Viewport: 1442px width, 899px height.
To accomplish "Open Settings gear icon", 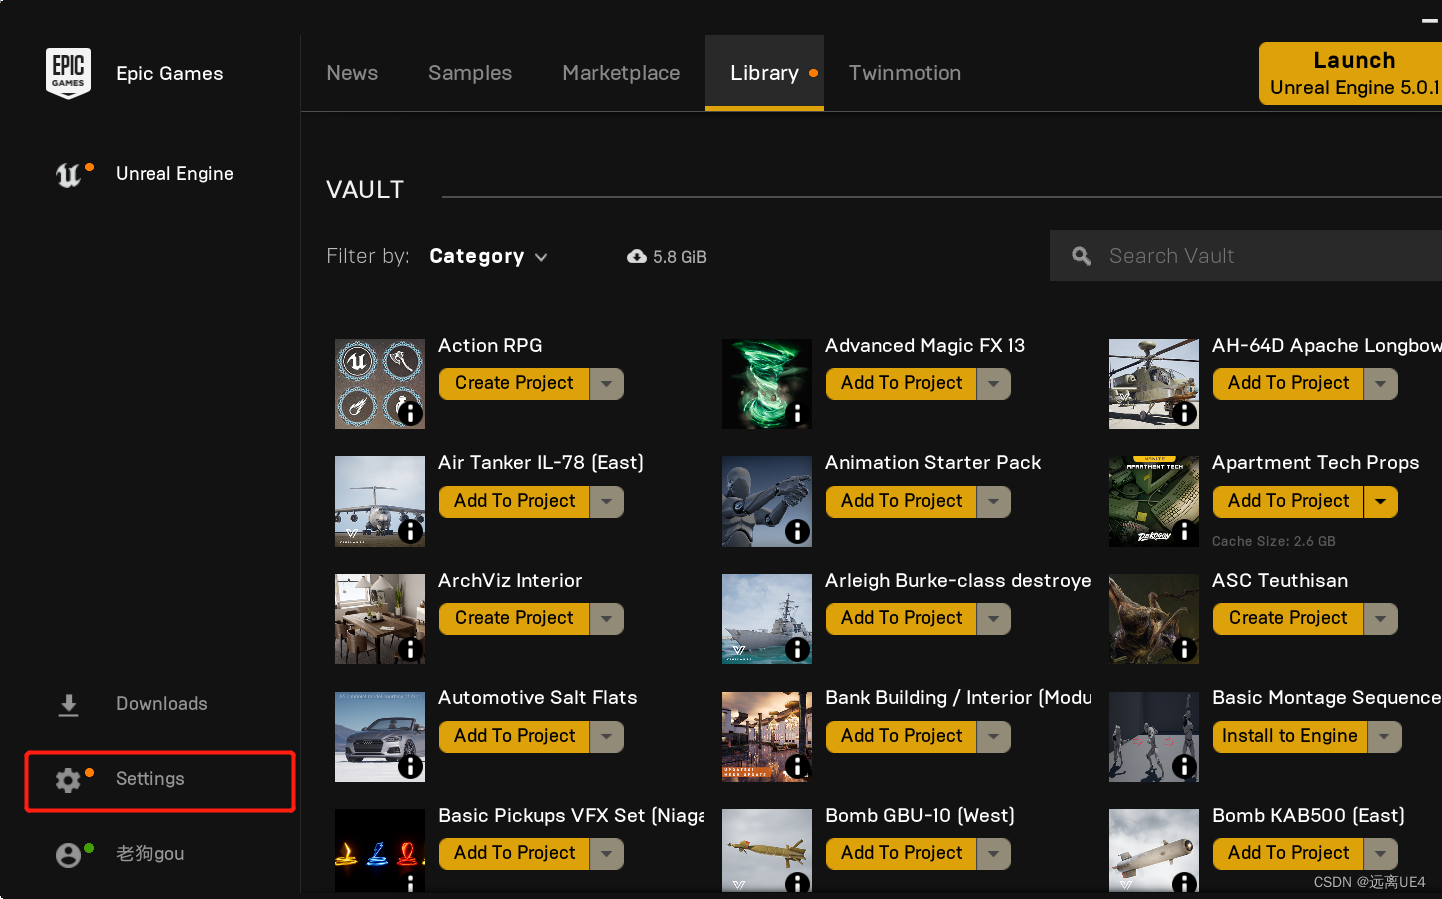I will (x=68, y=780).
